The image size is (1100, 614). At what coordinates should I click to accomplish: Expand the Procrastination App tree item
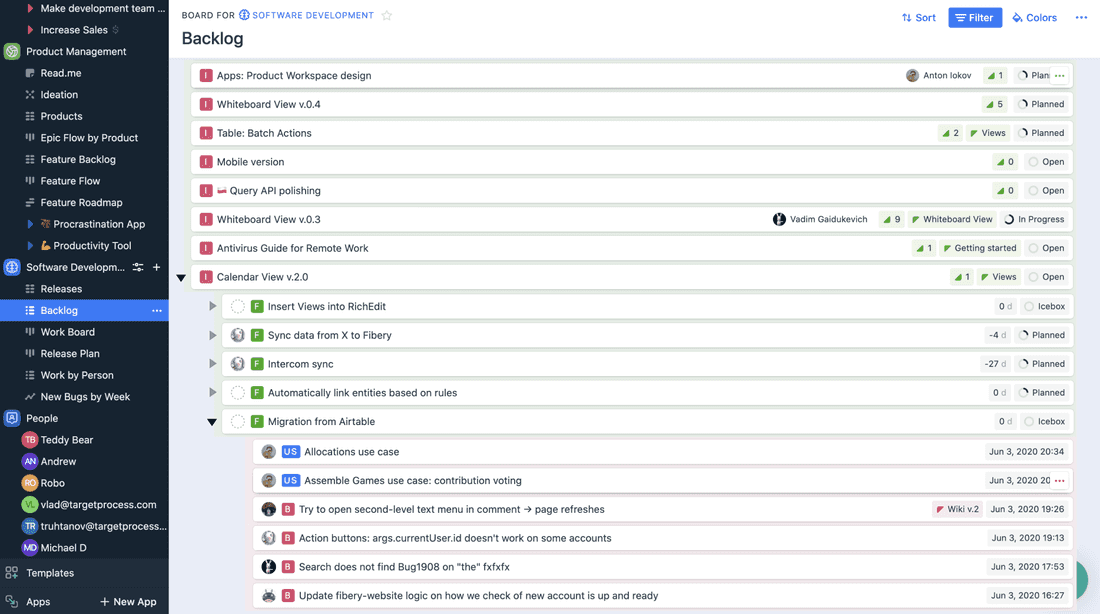(x=30, y=224)
